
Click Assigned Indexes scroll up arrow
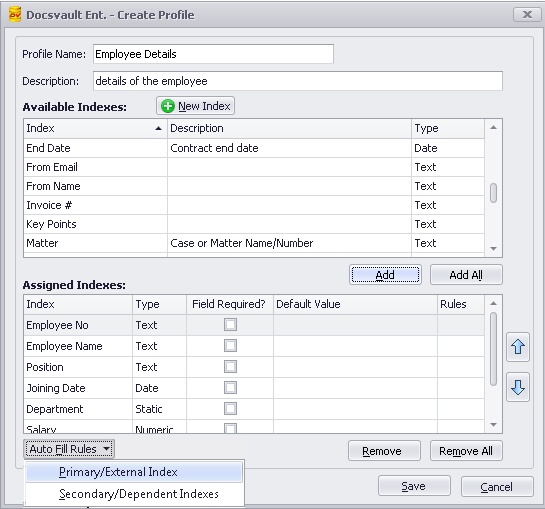coord(493,304)
